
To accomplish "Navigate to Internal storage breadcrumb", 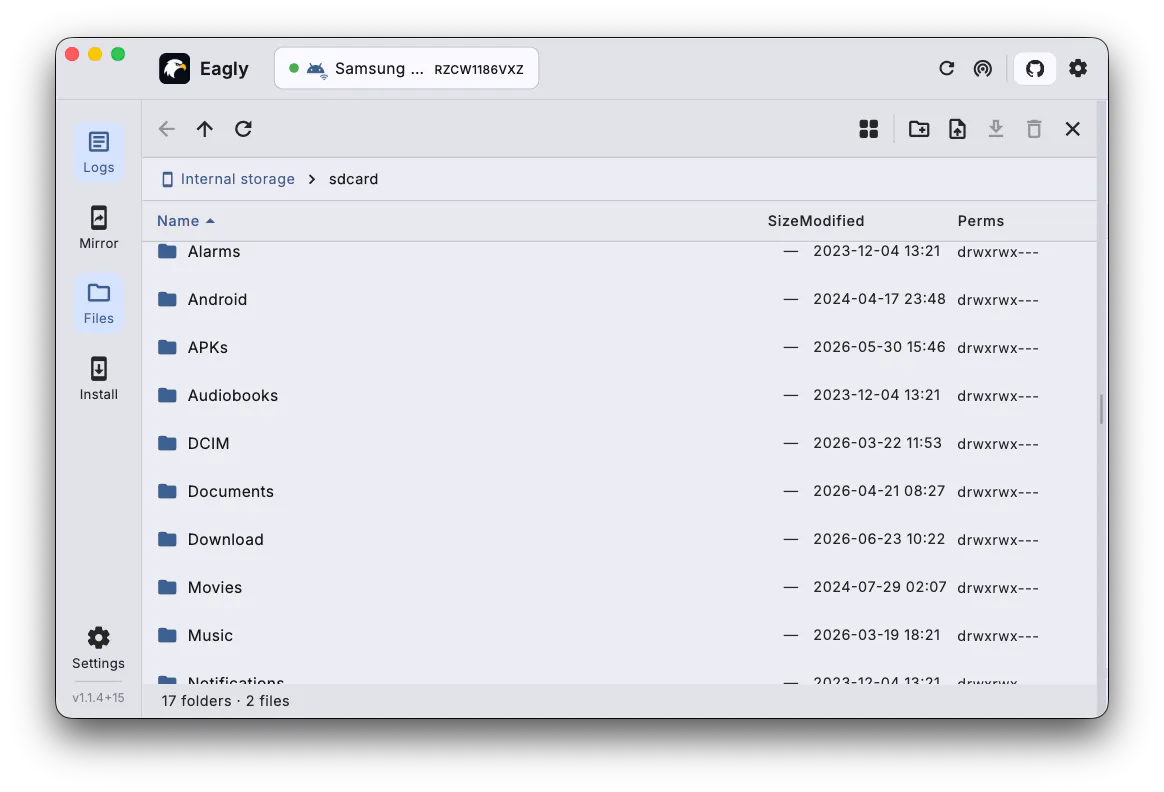I will 229,179.
